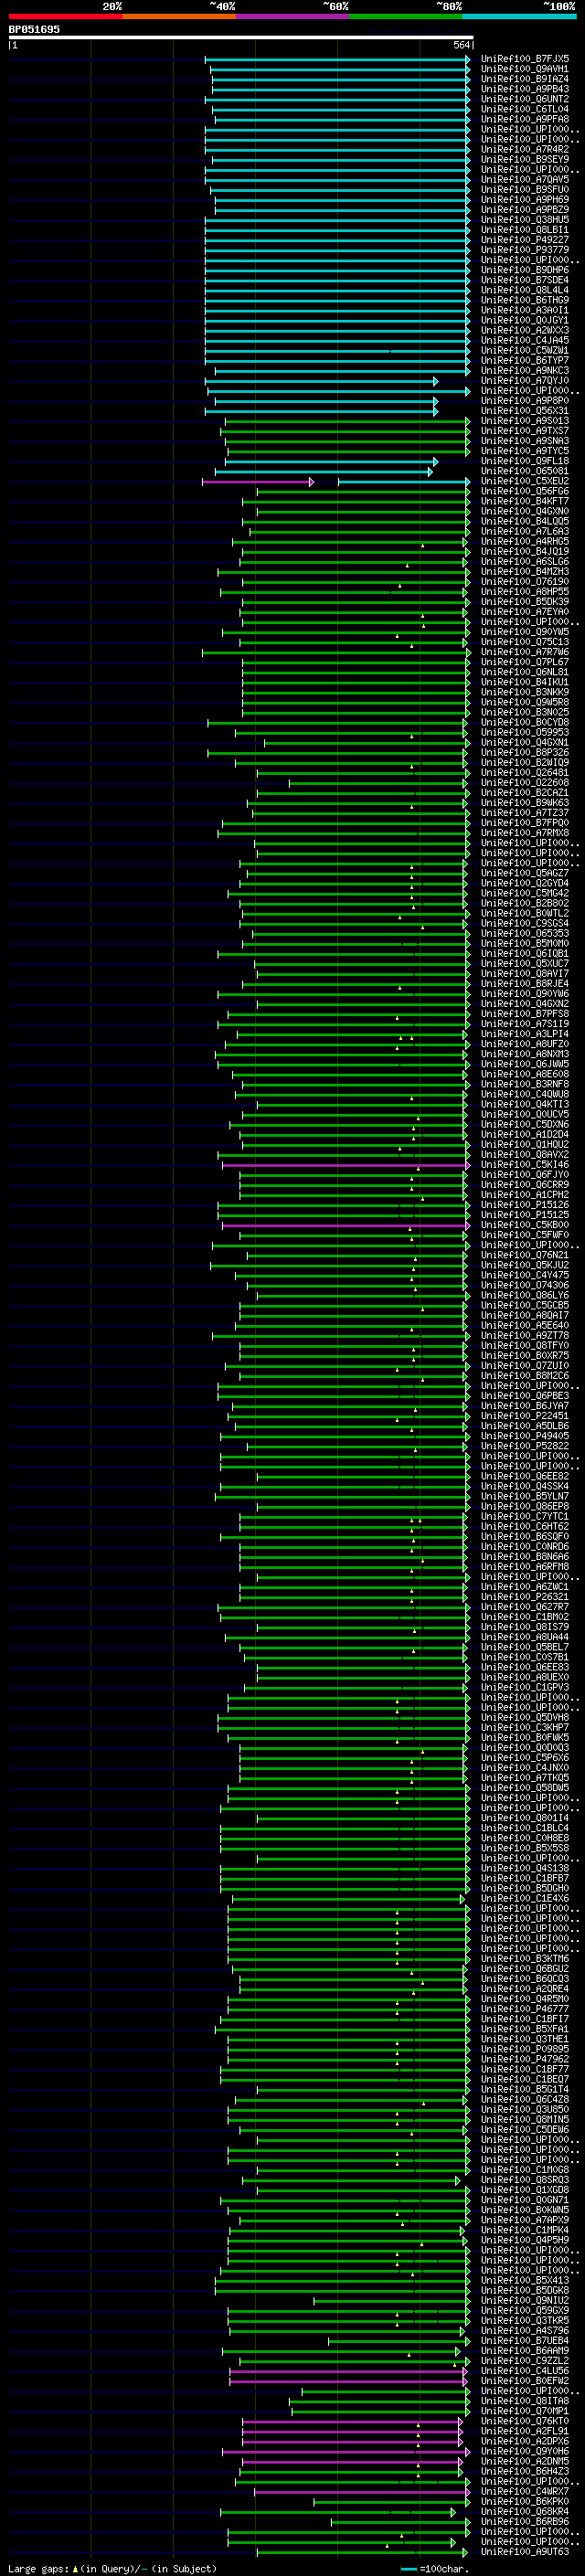Open hit UniRef100_B6THG9
The image size is (585, 2576).
point(525,300)
